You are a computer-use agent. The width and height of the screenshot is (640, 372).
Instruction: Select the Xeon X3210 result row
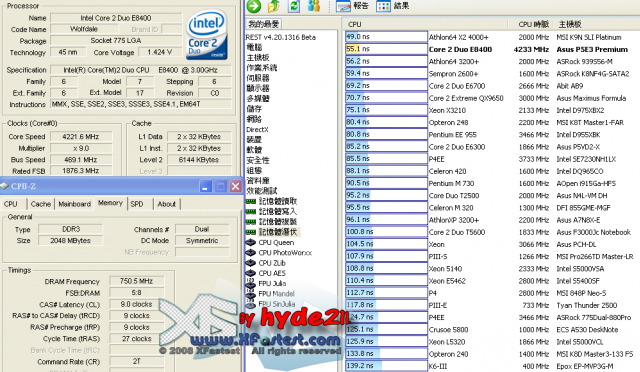coord(492,110)
